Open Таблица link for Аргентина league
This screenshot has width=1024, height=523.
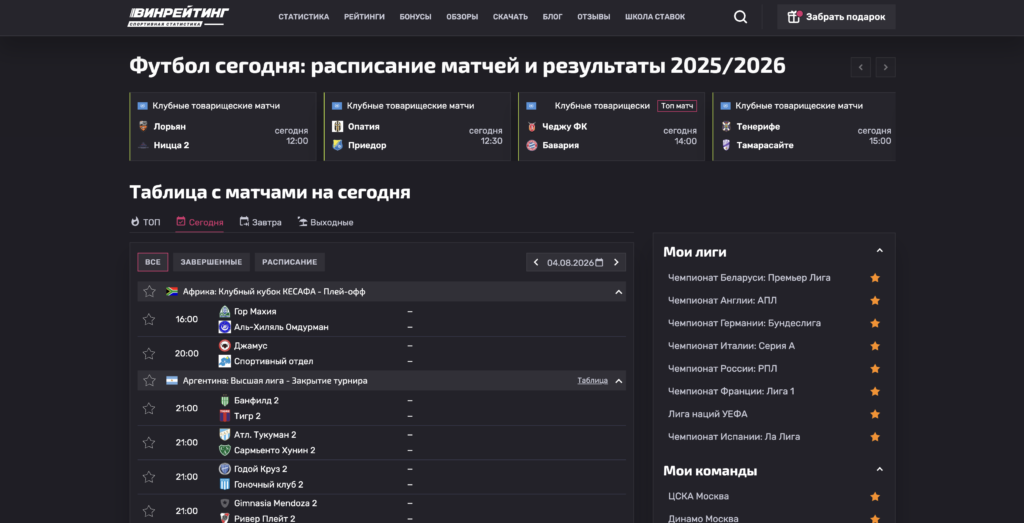point(592,381)
